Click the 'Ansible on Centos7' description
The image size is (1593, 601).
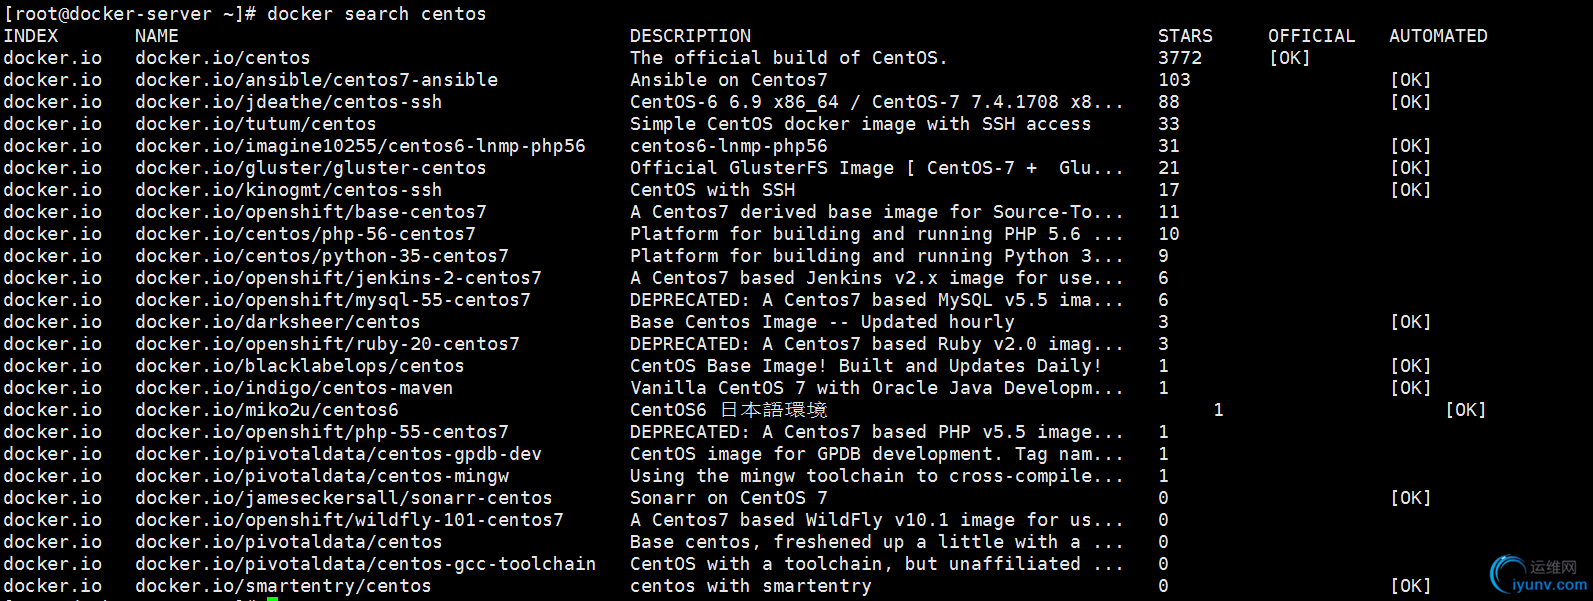click(729, 80)
